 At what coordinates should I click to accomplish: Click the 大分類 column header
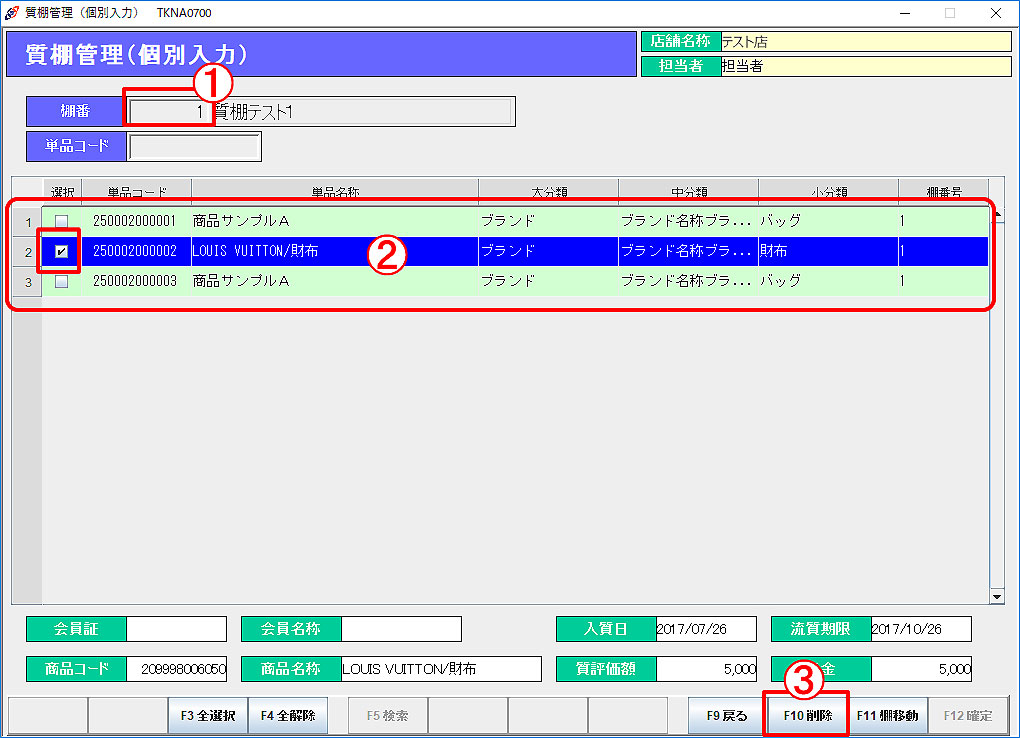[x=548, y=190]
